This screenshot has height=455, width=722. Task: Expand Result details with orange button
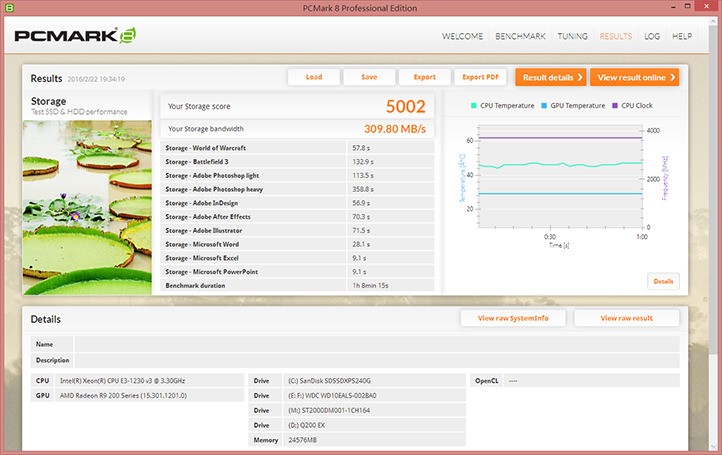pyautogui.click(x=550, y=77)
